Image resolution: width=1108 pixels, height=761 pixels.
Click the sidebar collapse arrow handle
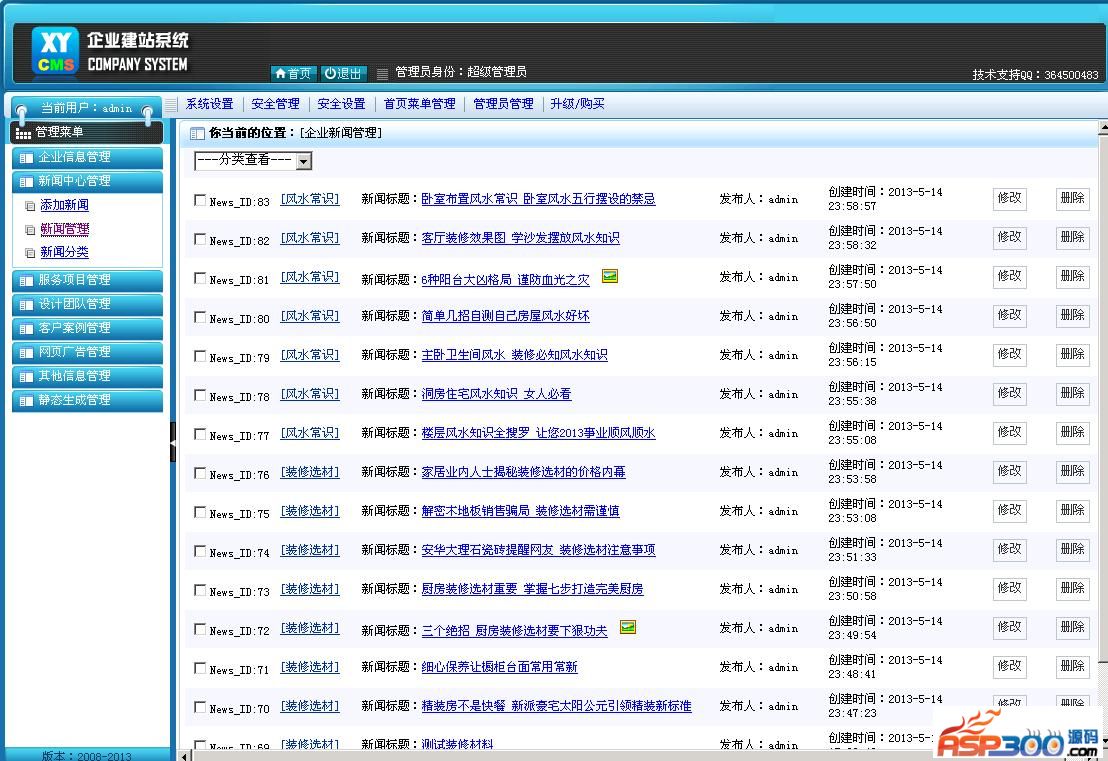pos(172,441)
